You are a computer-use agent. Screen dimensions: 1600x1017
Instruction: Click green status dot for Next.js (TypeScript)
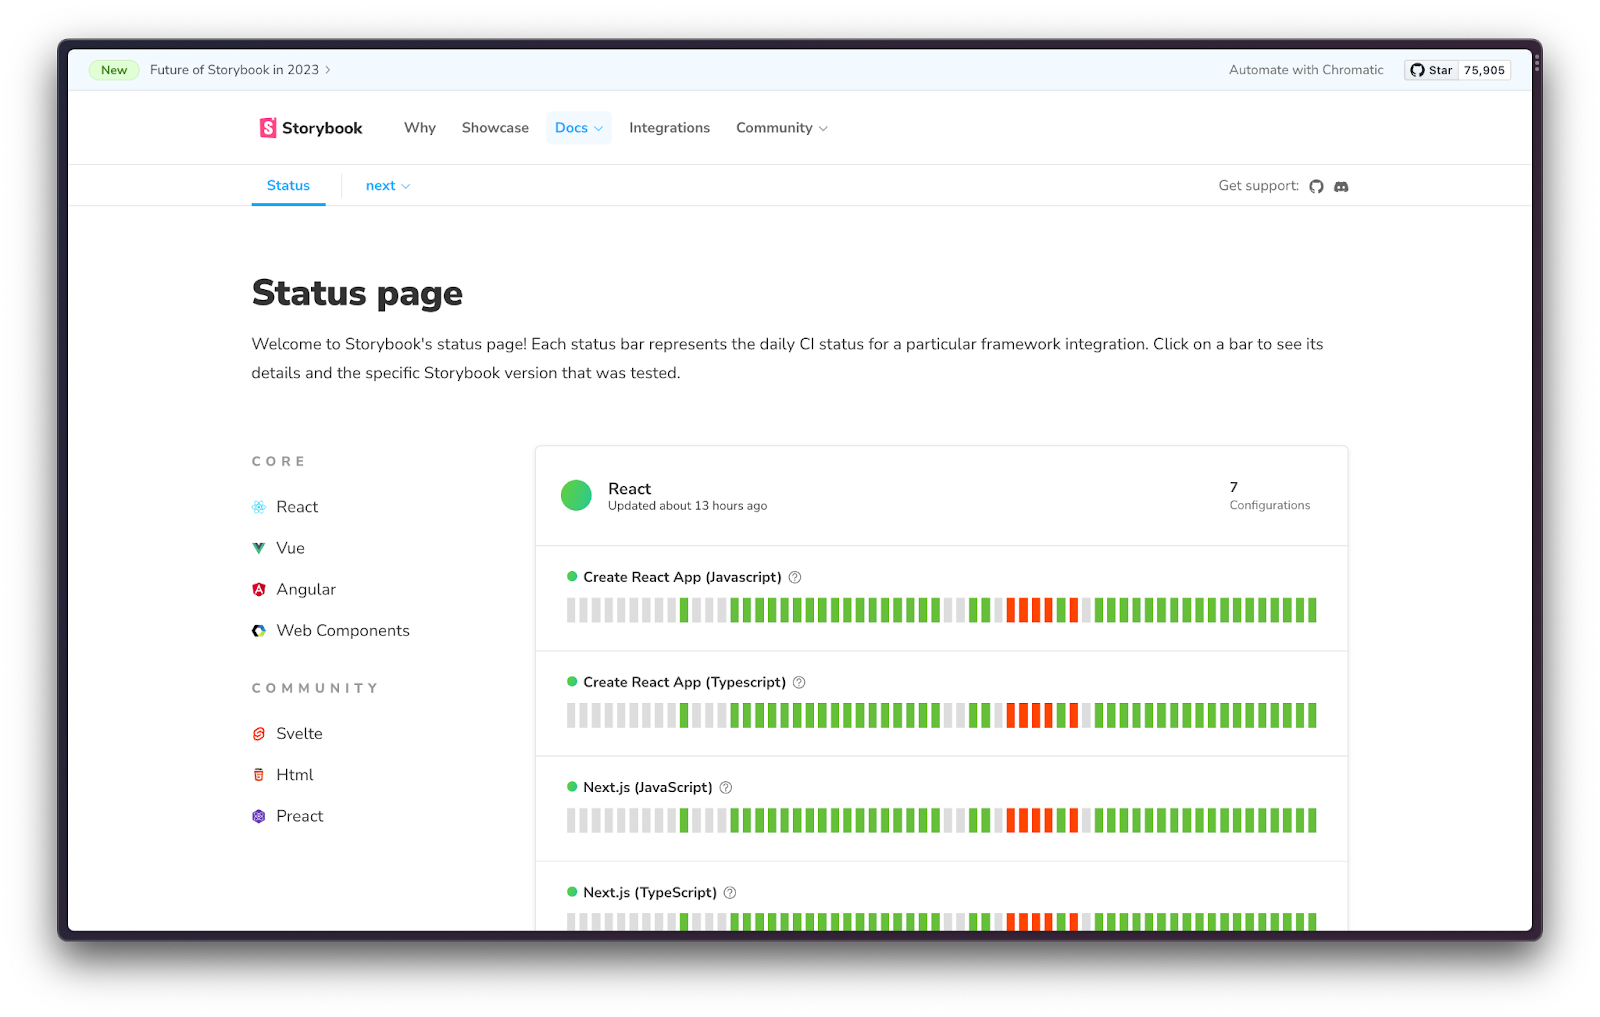[572, 891]
